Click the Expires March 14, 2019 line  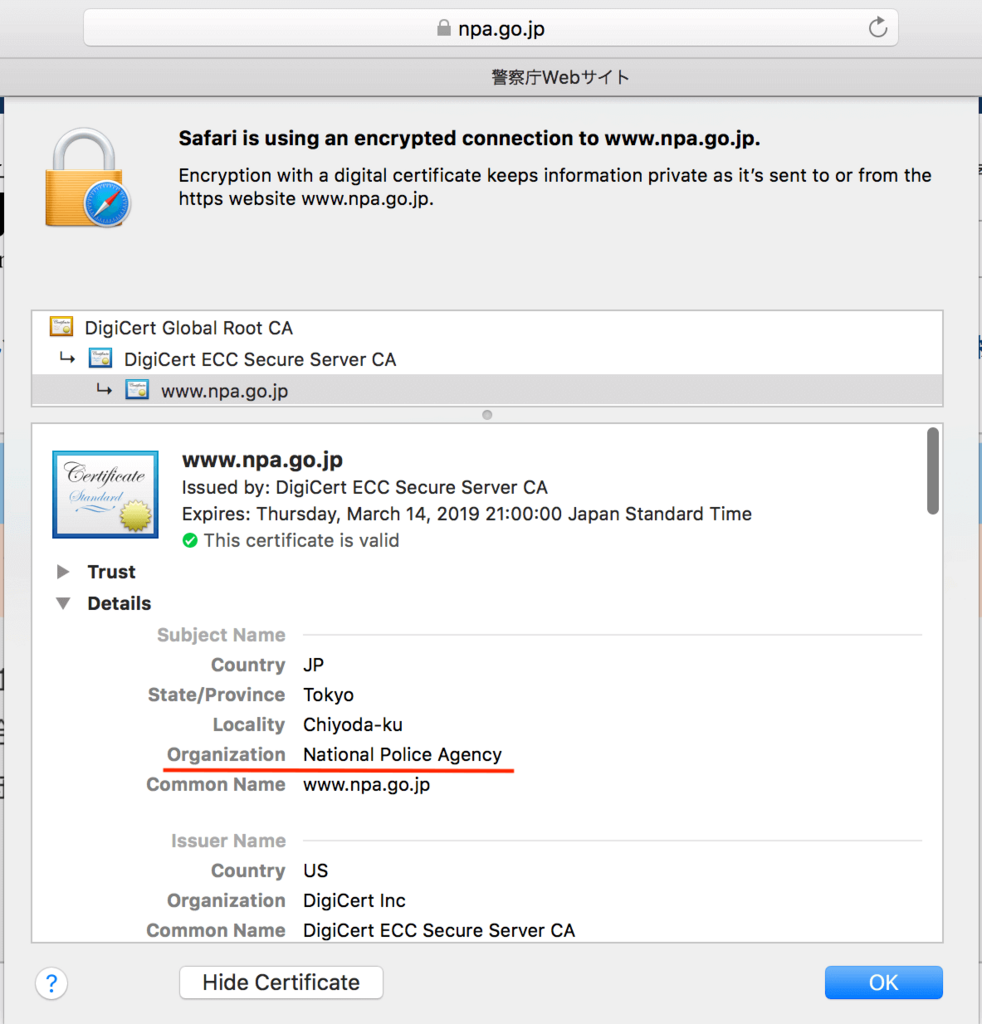[x=467, y=514]
